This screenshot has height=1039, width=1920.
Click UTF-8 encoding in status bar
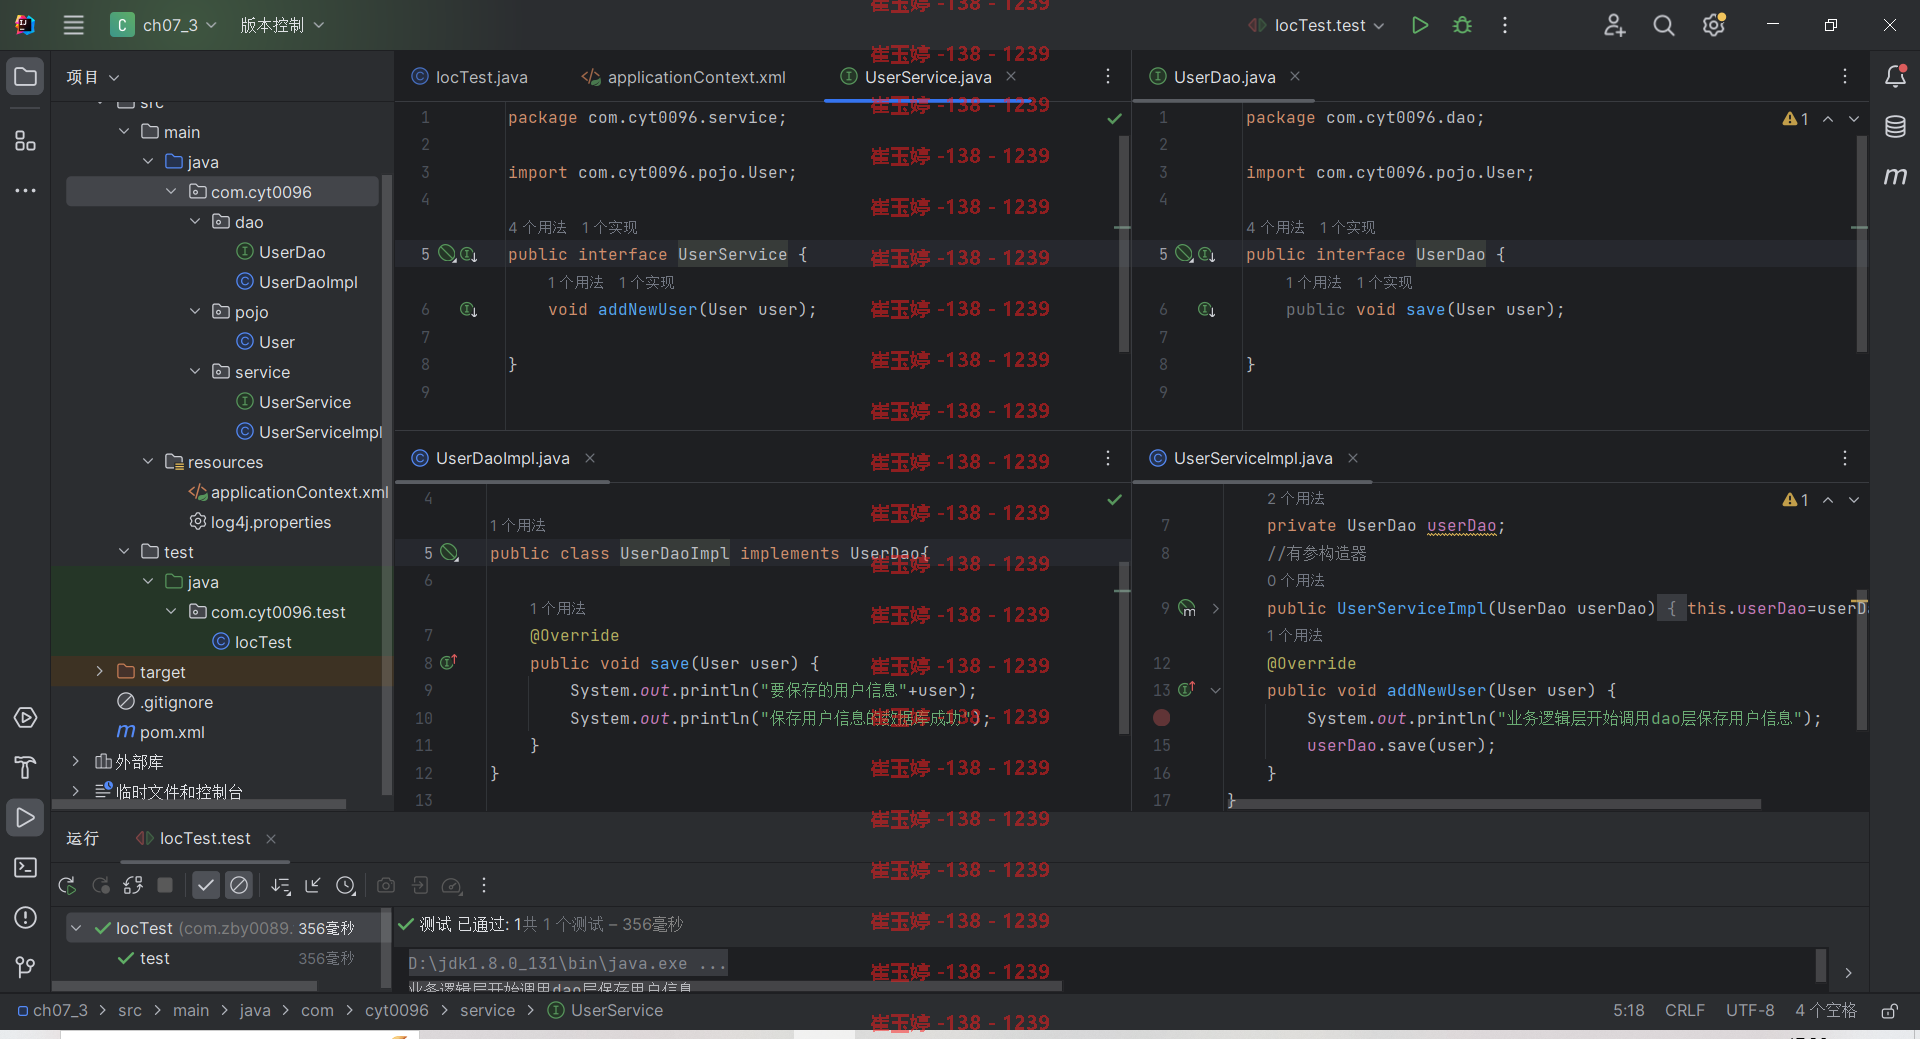pos(1750,1011)
